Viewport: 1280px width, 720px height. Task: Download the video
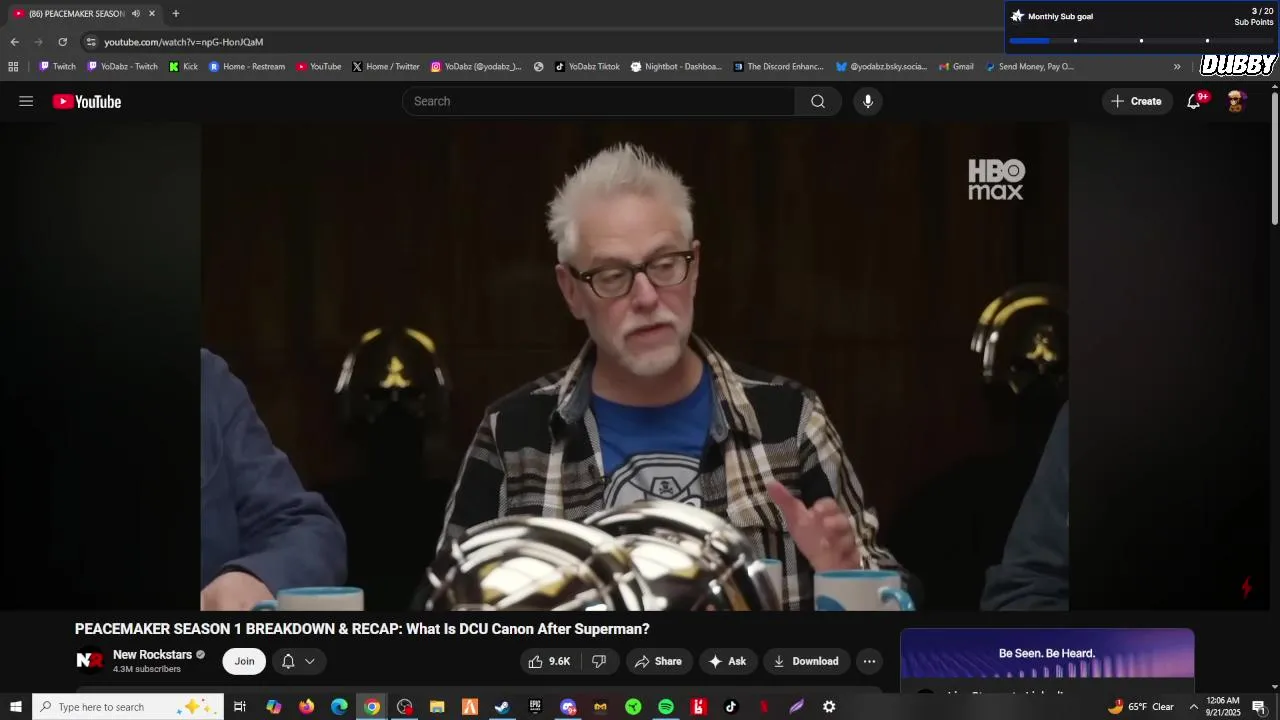(x=806, y=661)
